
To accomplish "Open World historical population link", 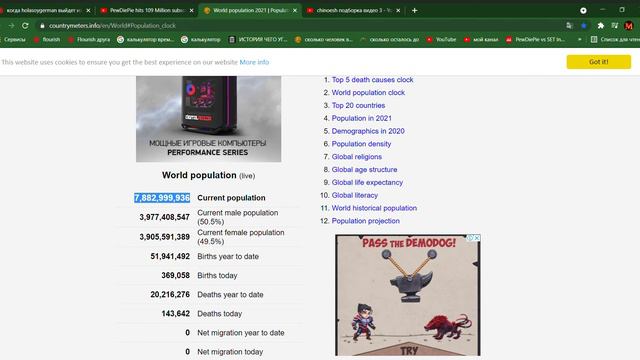I will tap(374, 208).
